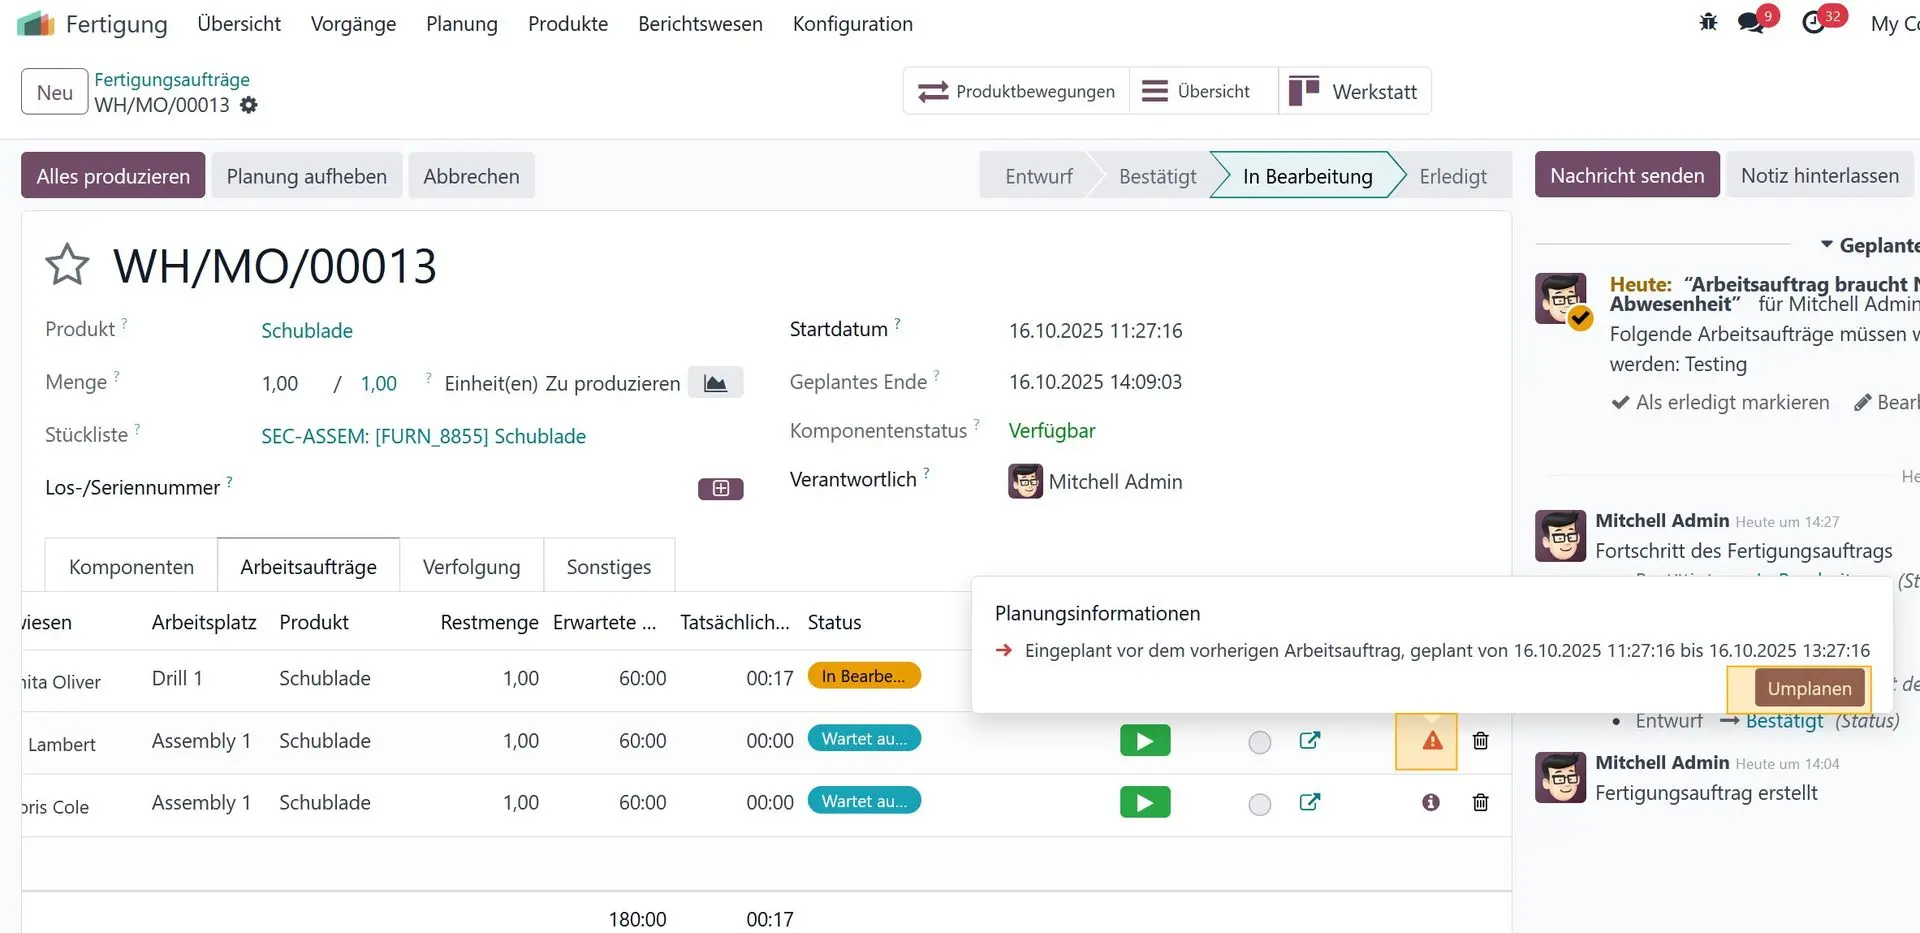Open the gear actions menu beside WH/MO/00013

(x=249, y=105)
